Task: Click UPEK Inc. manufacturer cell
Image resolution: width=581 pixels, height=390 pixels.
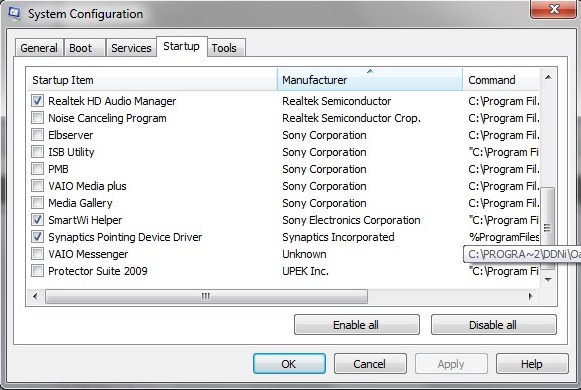Action: 305,271
